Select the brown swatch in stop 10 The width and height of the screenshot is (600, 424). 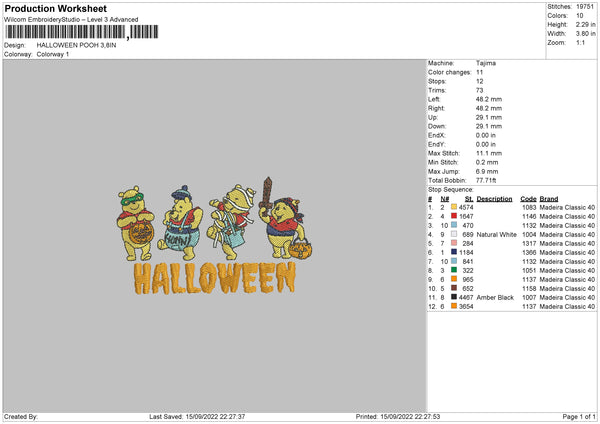[x=455, y=289]
